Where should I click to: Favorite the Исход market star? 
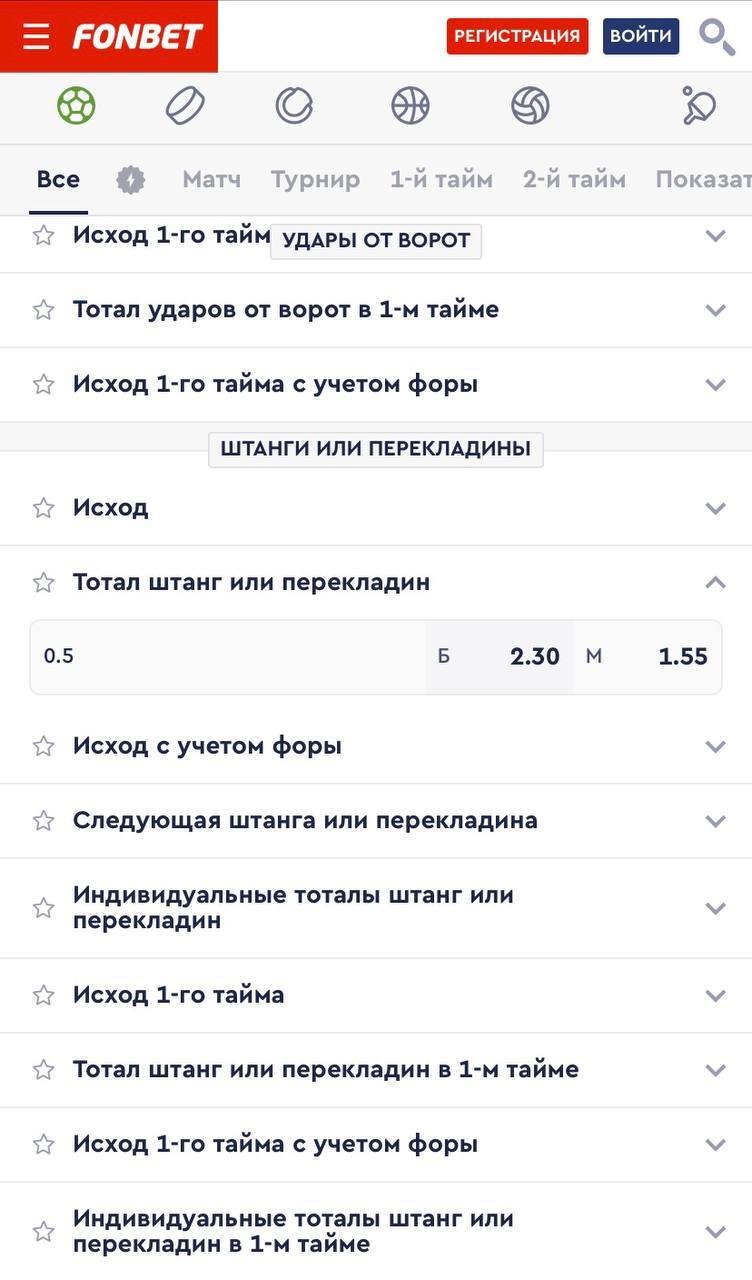pos(43,508)
